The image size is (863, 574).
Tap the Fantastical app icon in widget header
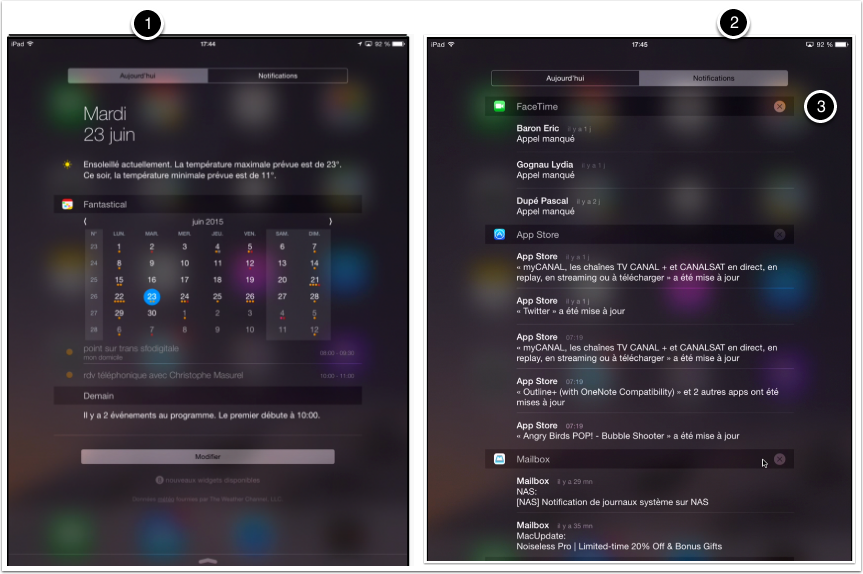point(67,204)
